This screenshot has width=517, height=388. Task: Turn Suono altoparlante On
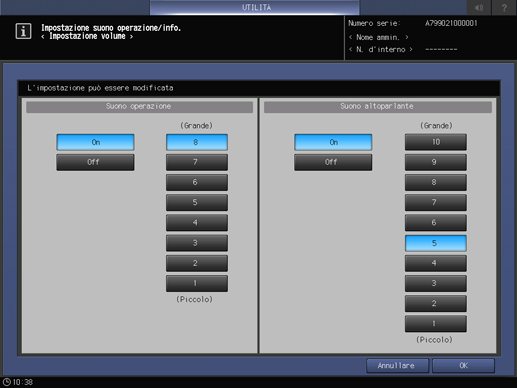333,142
